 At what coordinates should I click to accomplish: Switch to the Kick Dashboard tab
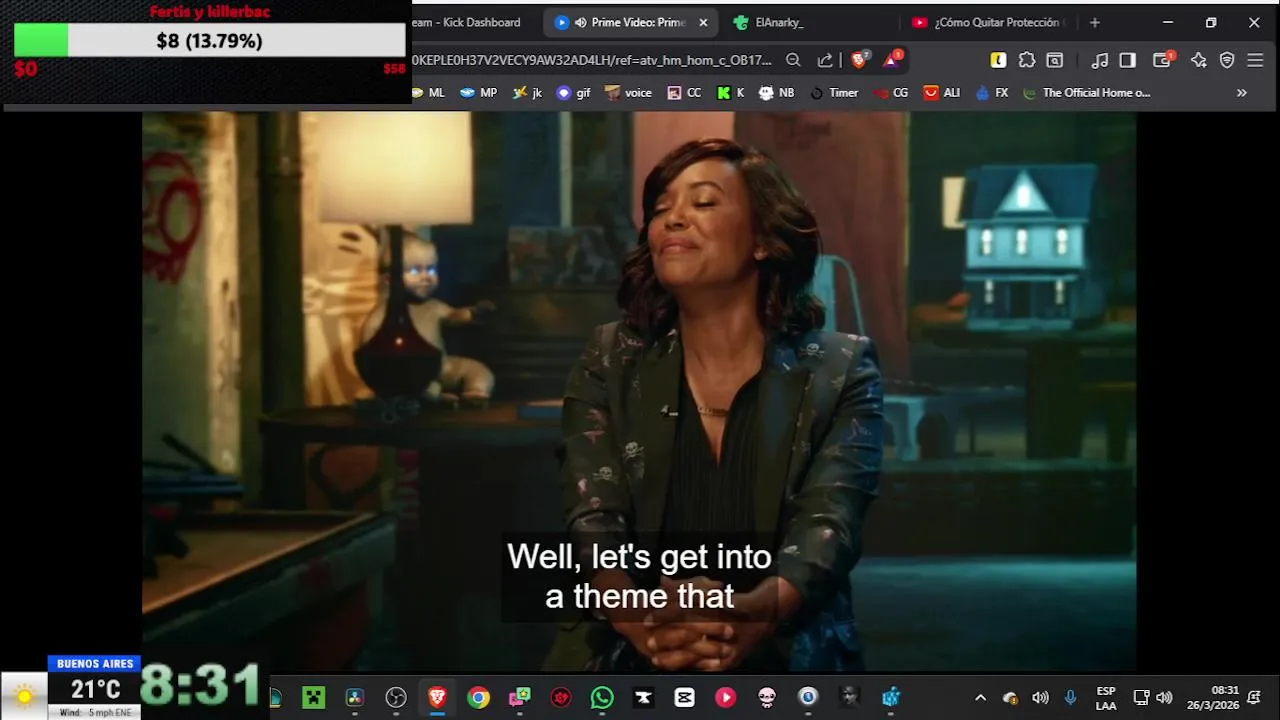point(467,22)
